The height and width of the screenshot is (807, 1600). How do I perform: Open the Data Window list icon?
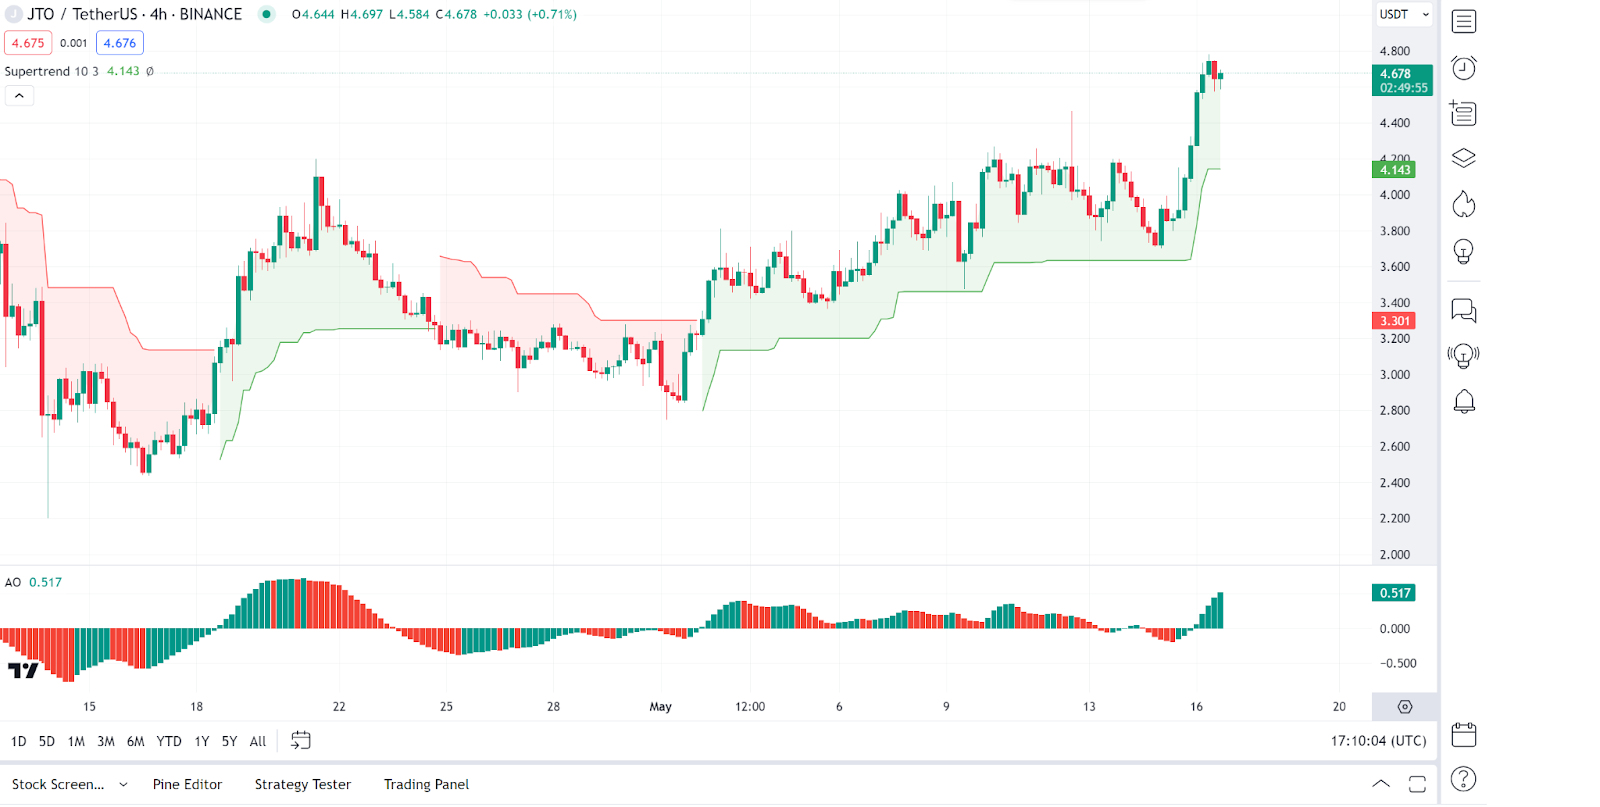pyautogui.click(x=1464, y=113)
